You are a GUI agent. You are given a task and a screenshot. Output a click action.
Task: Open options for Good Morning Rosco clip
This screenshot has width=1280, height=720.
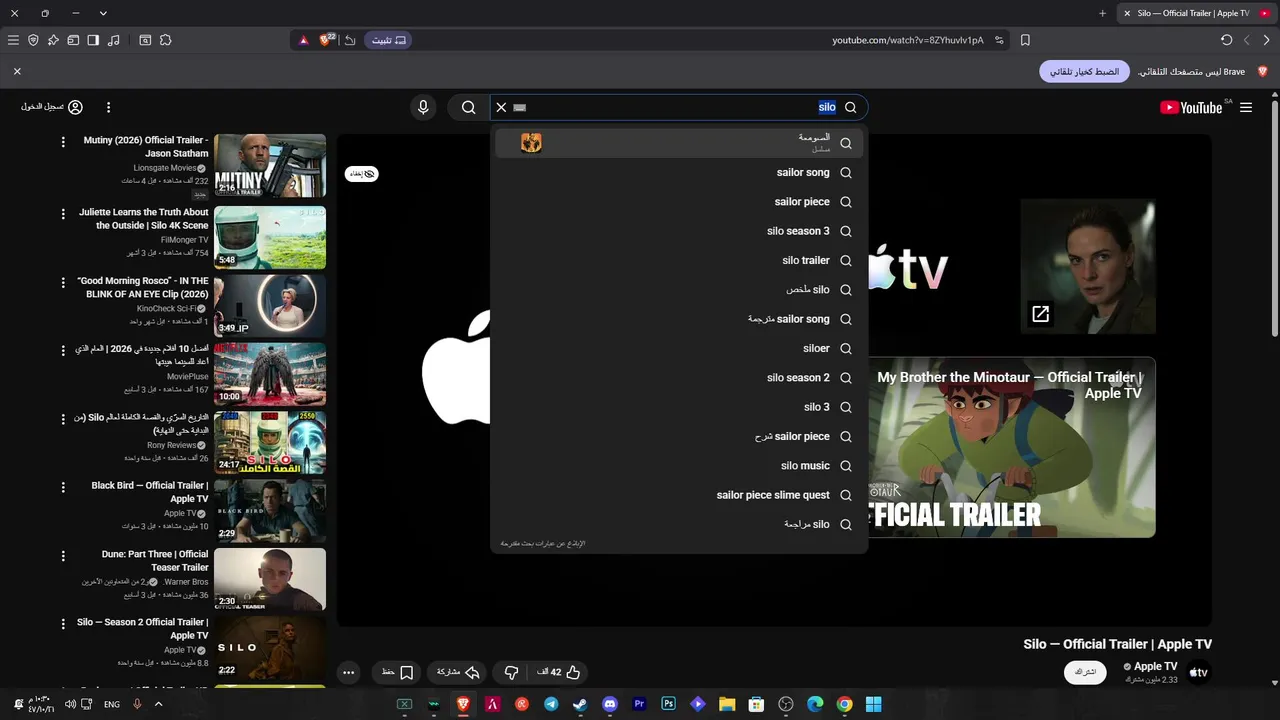coord(63,283)
